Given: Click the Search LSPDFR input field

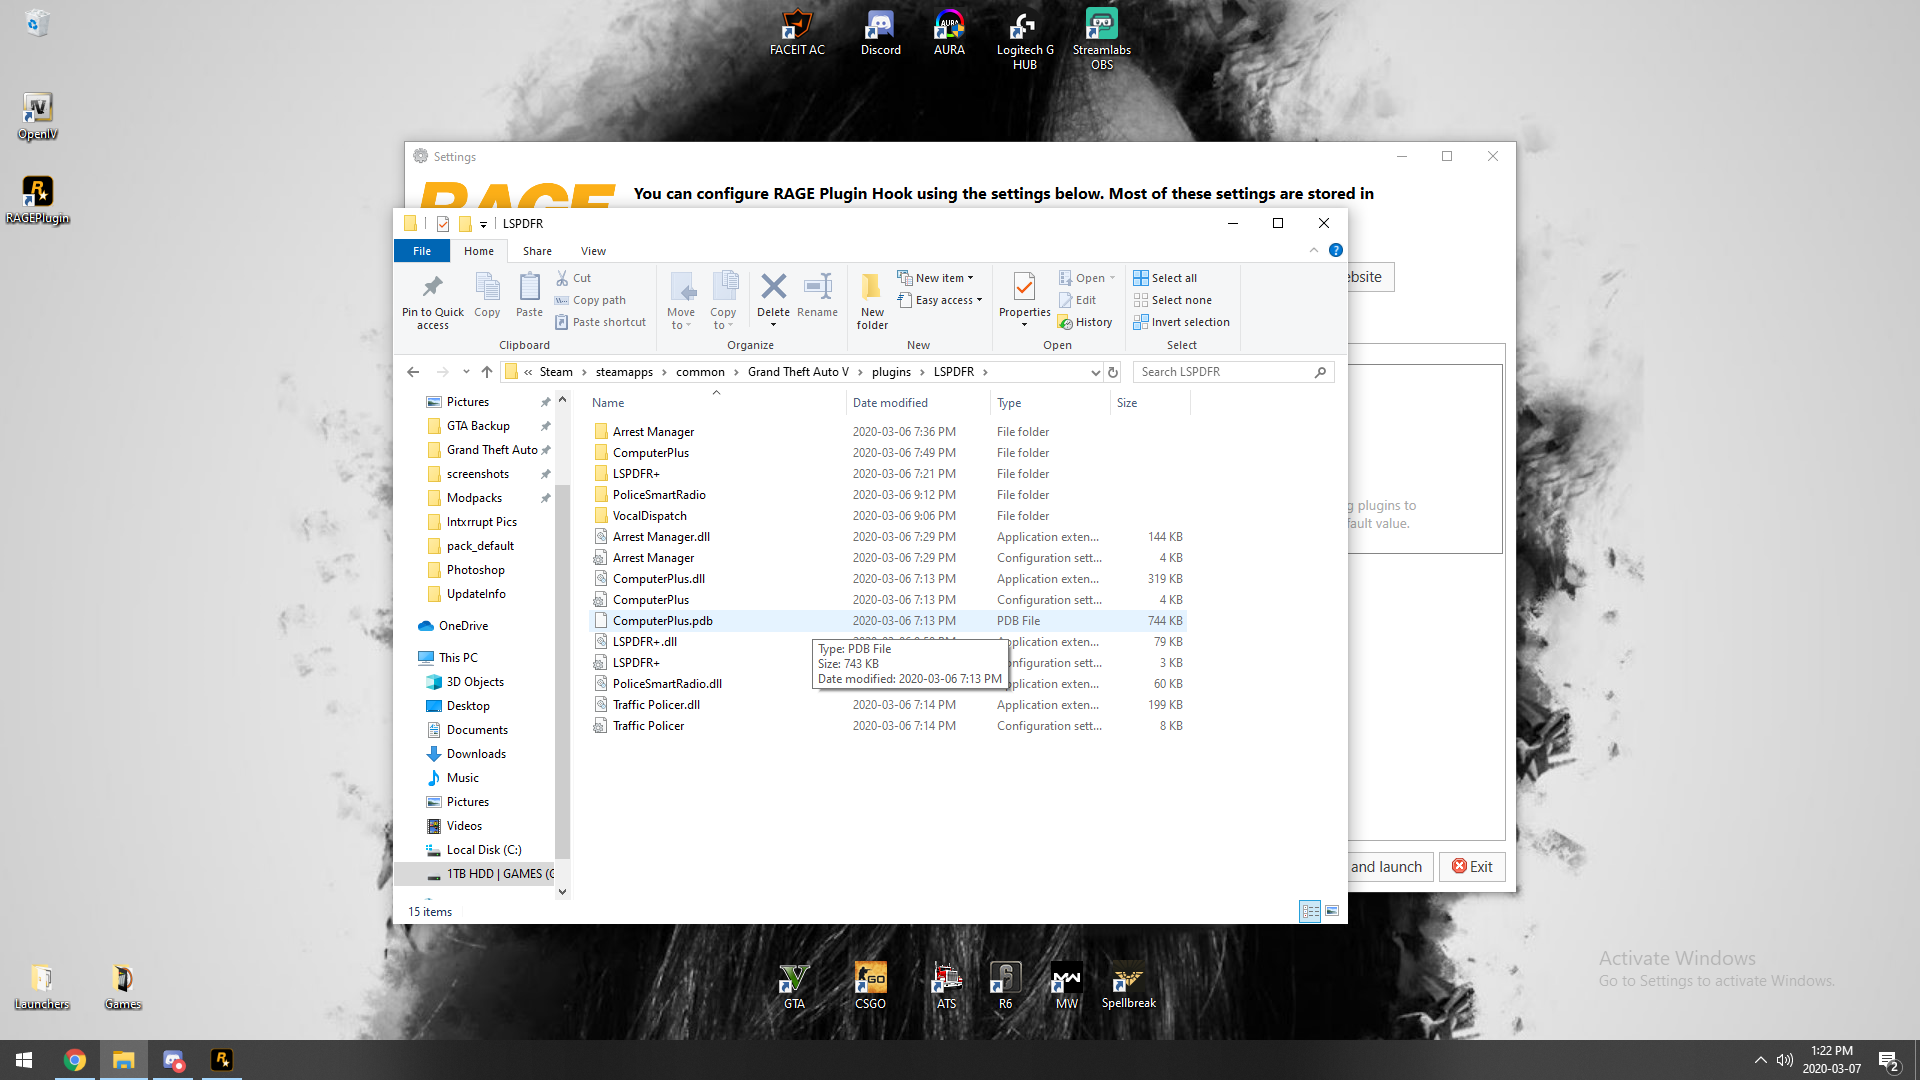Looking at the screenshot, I should pyautogui.click(x=1225, y=372).
